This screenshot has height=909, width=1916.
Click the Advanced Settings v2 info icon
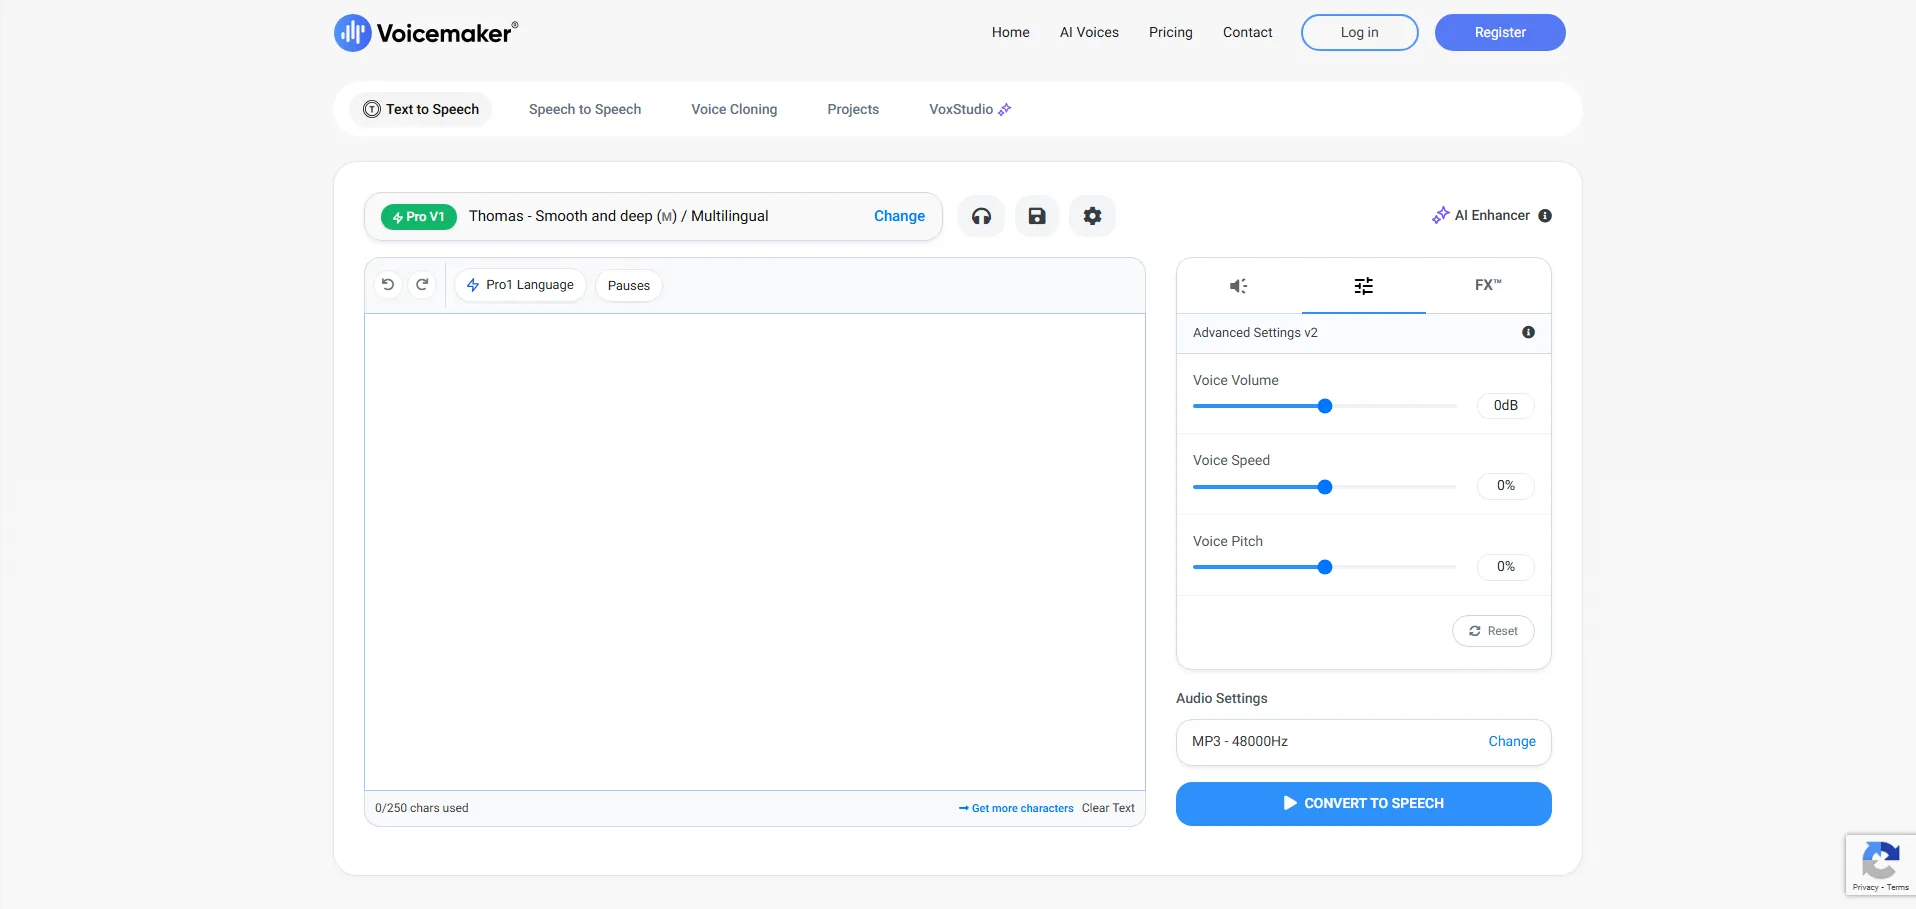click(1528, 332)
